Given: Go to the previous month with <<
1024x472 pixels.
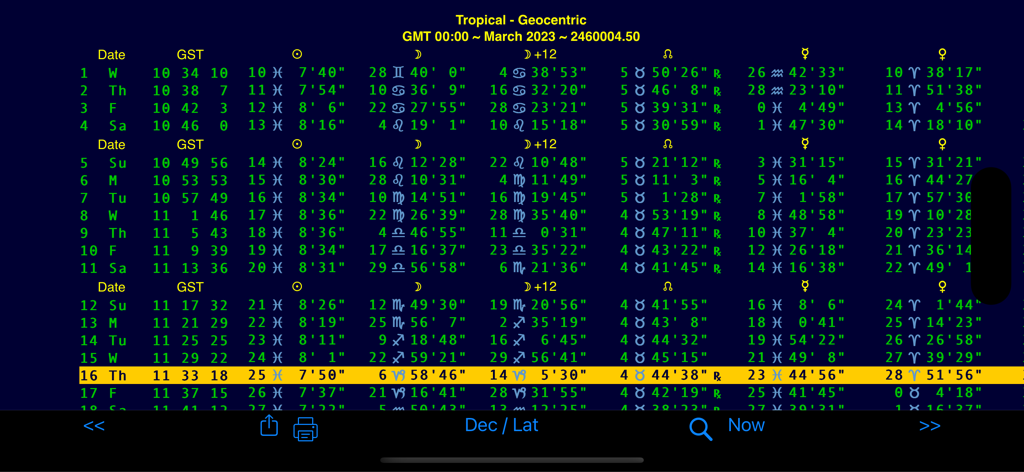Looking at the screenshot, I should pos(94,426).
